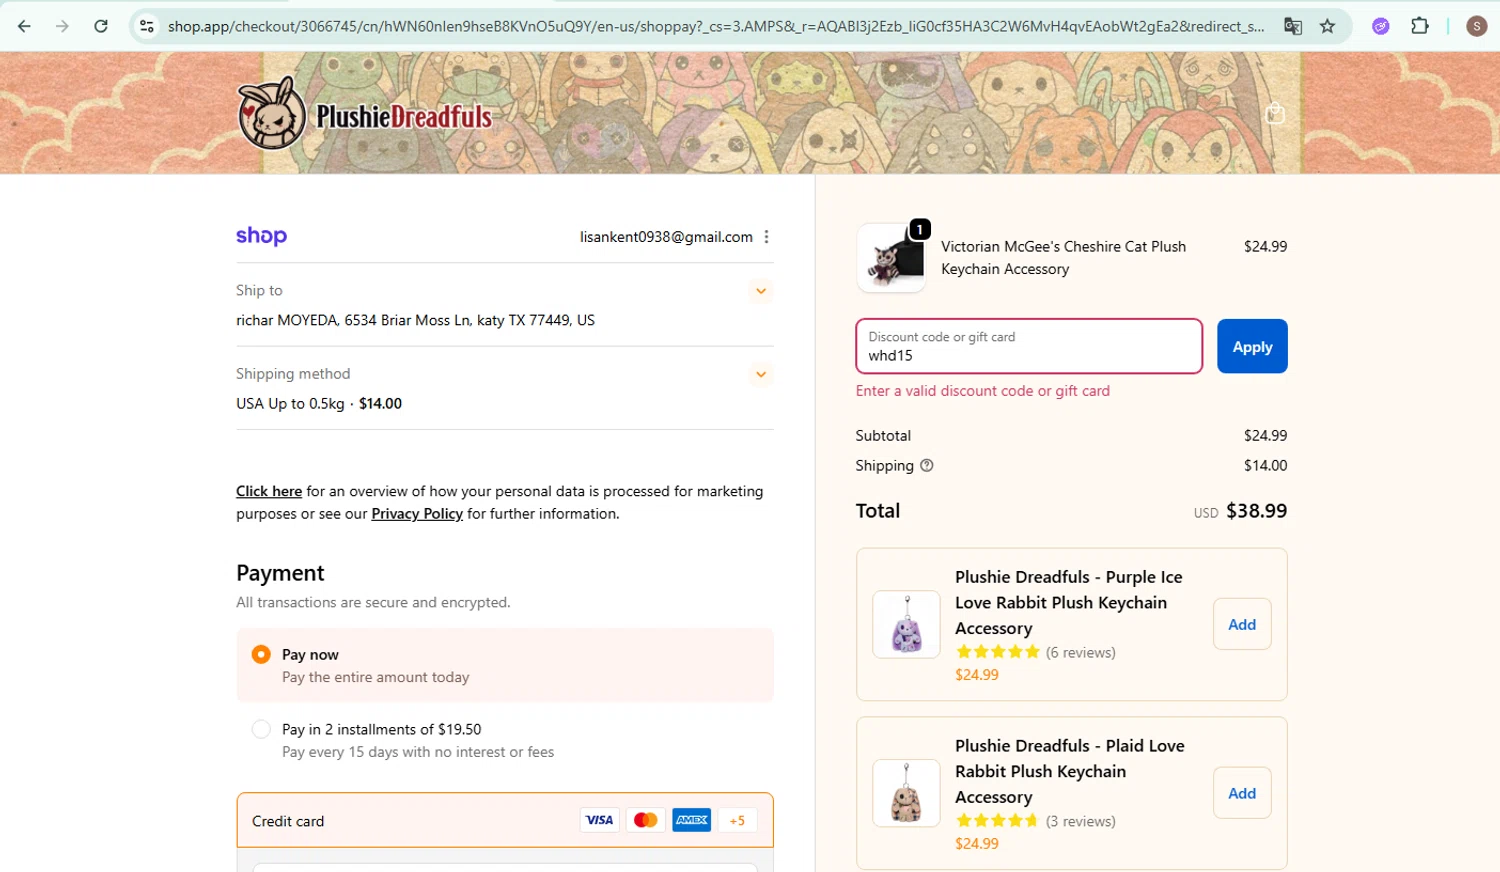
Task: Open account options next to email
Action: tap(767, 237)
